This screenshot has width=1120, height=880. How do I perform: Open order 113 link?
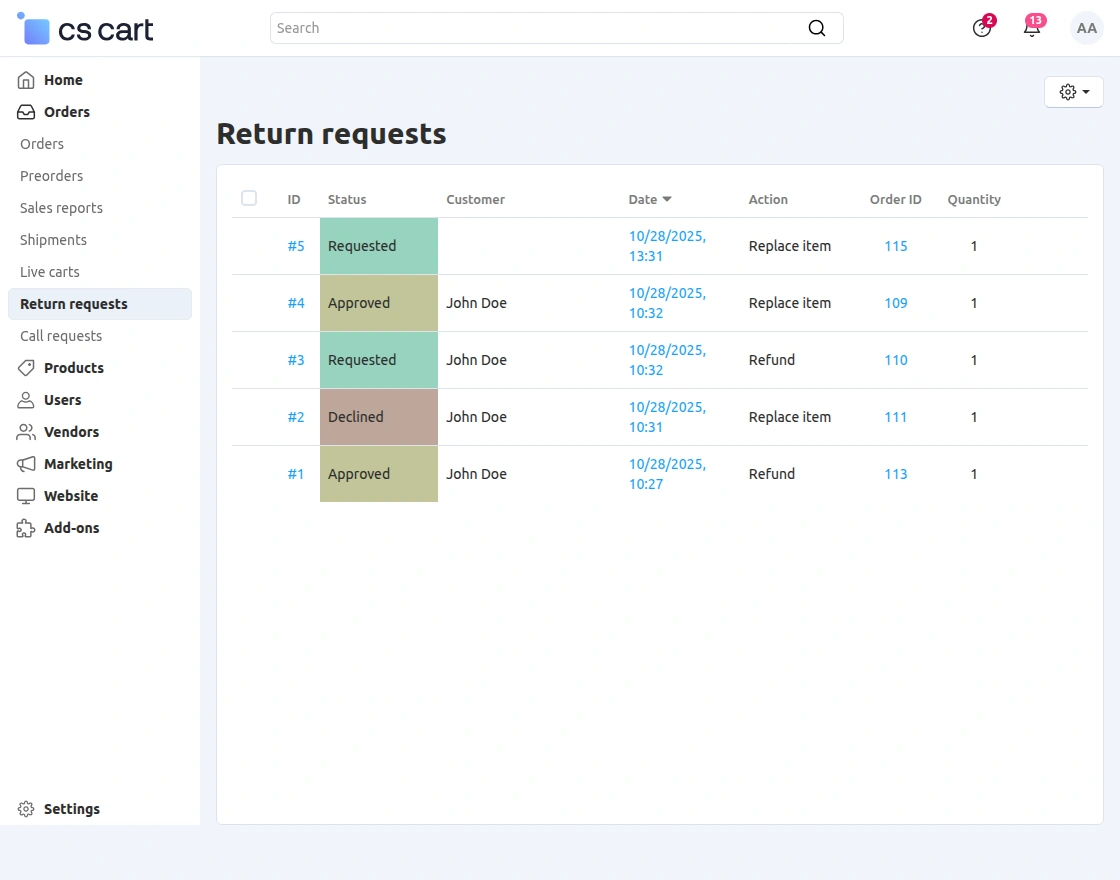point(896,474)
